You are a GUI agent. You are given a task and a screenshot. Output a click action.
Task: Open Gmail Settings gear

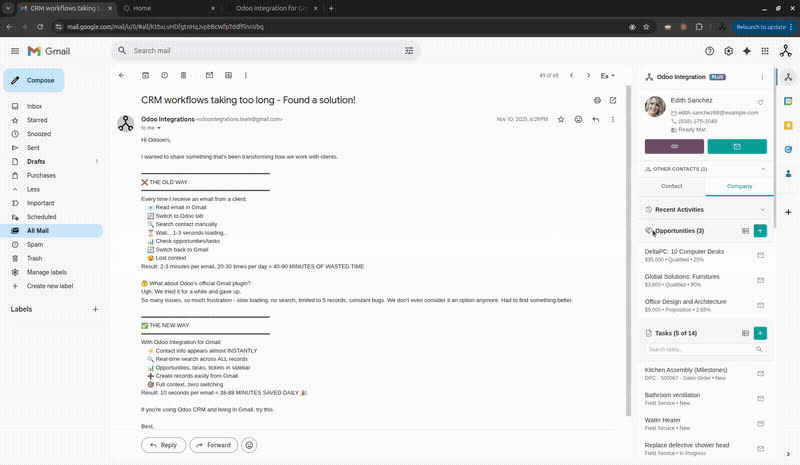coord(728,51)
